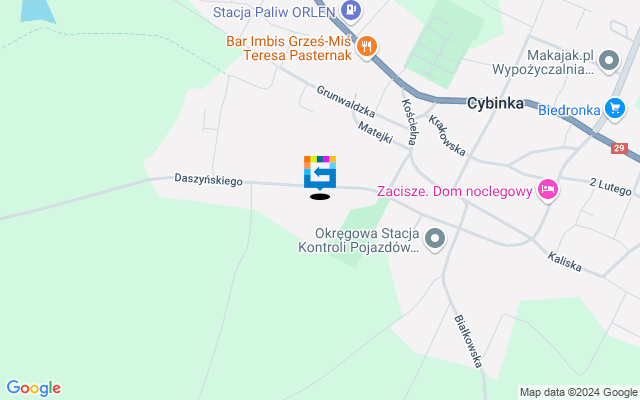Open the Google logo link
Screen dimensions: 640x400
(34, 388)
